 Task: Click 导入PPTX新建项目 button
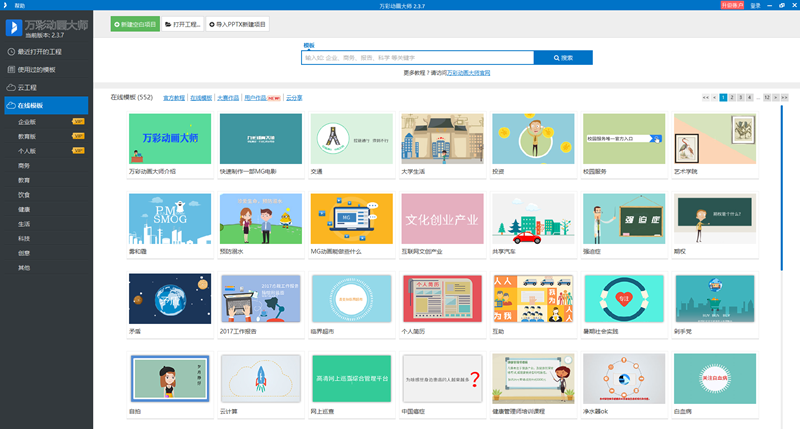click(239, 22)
